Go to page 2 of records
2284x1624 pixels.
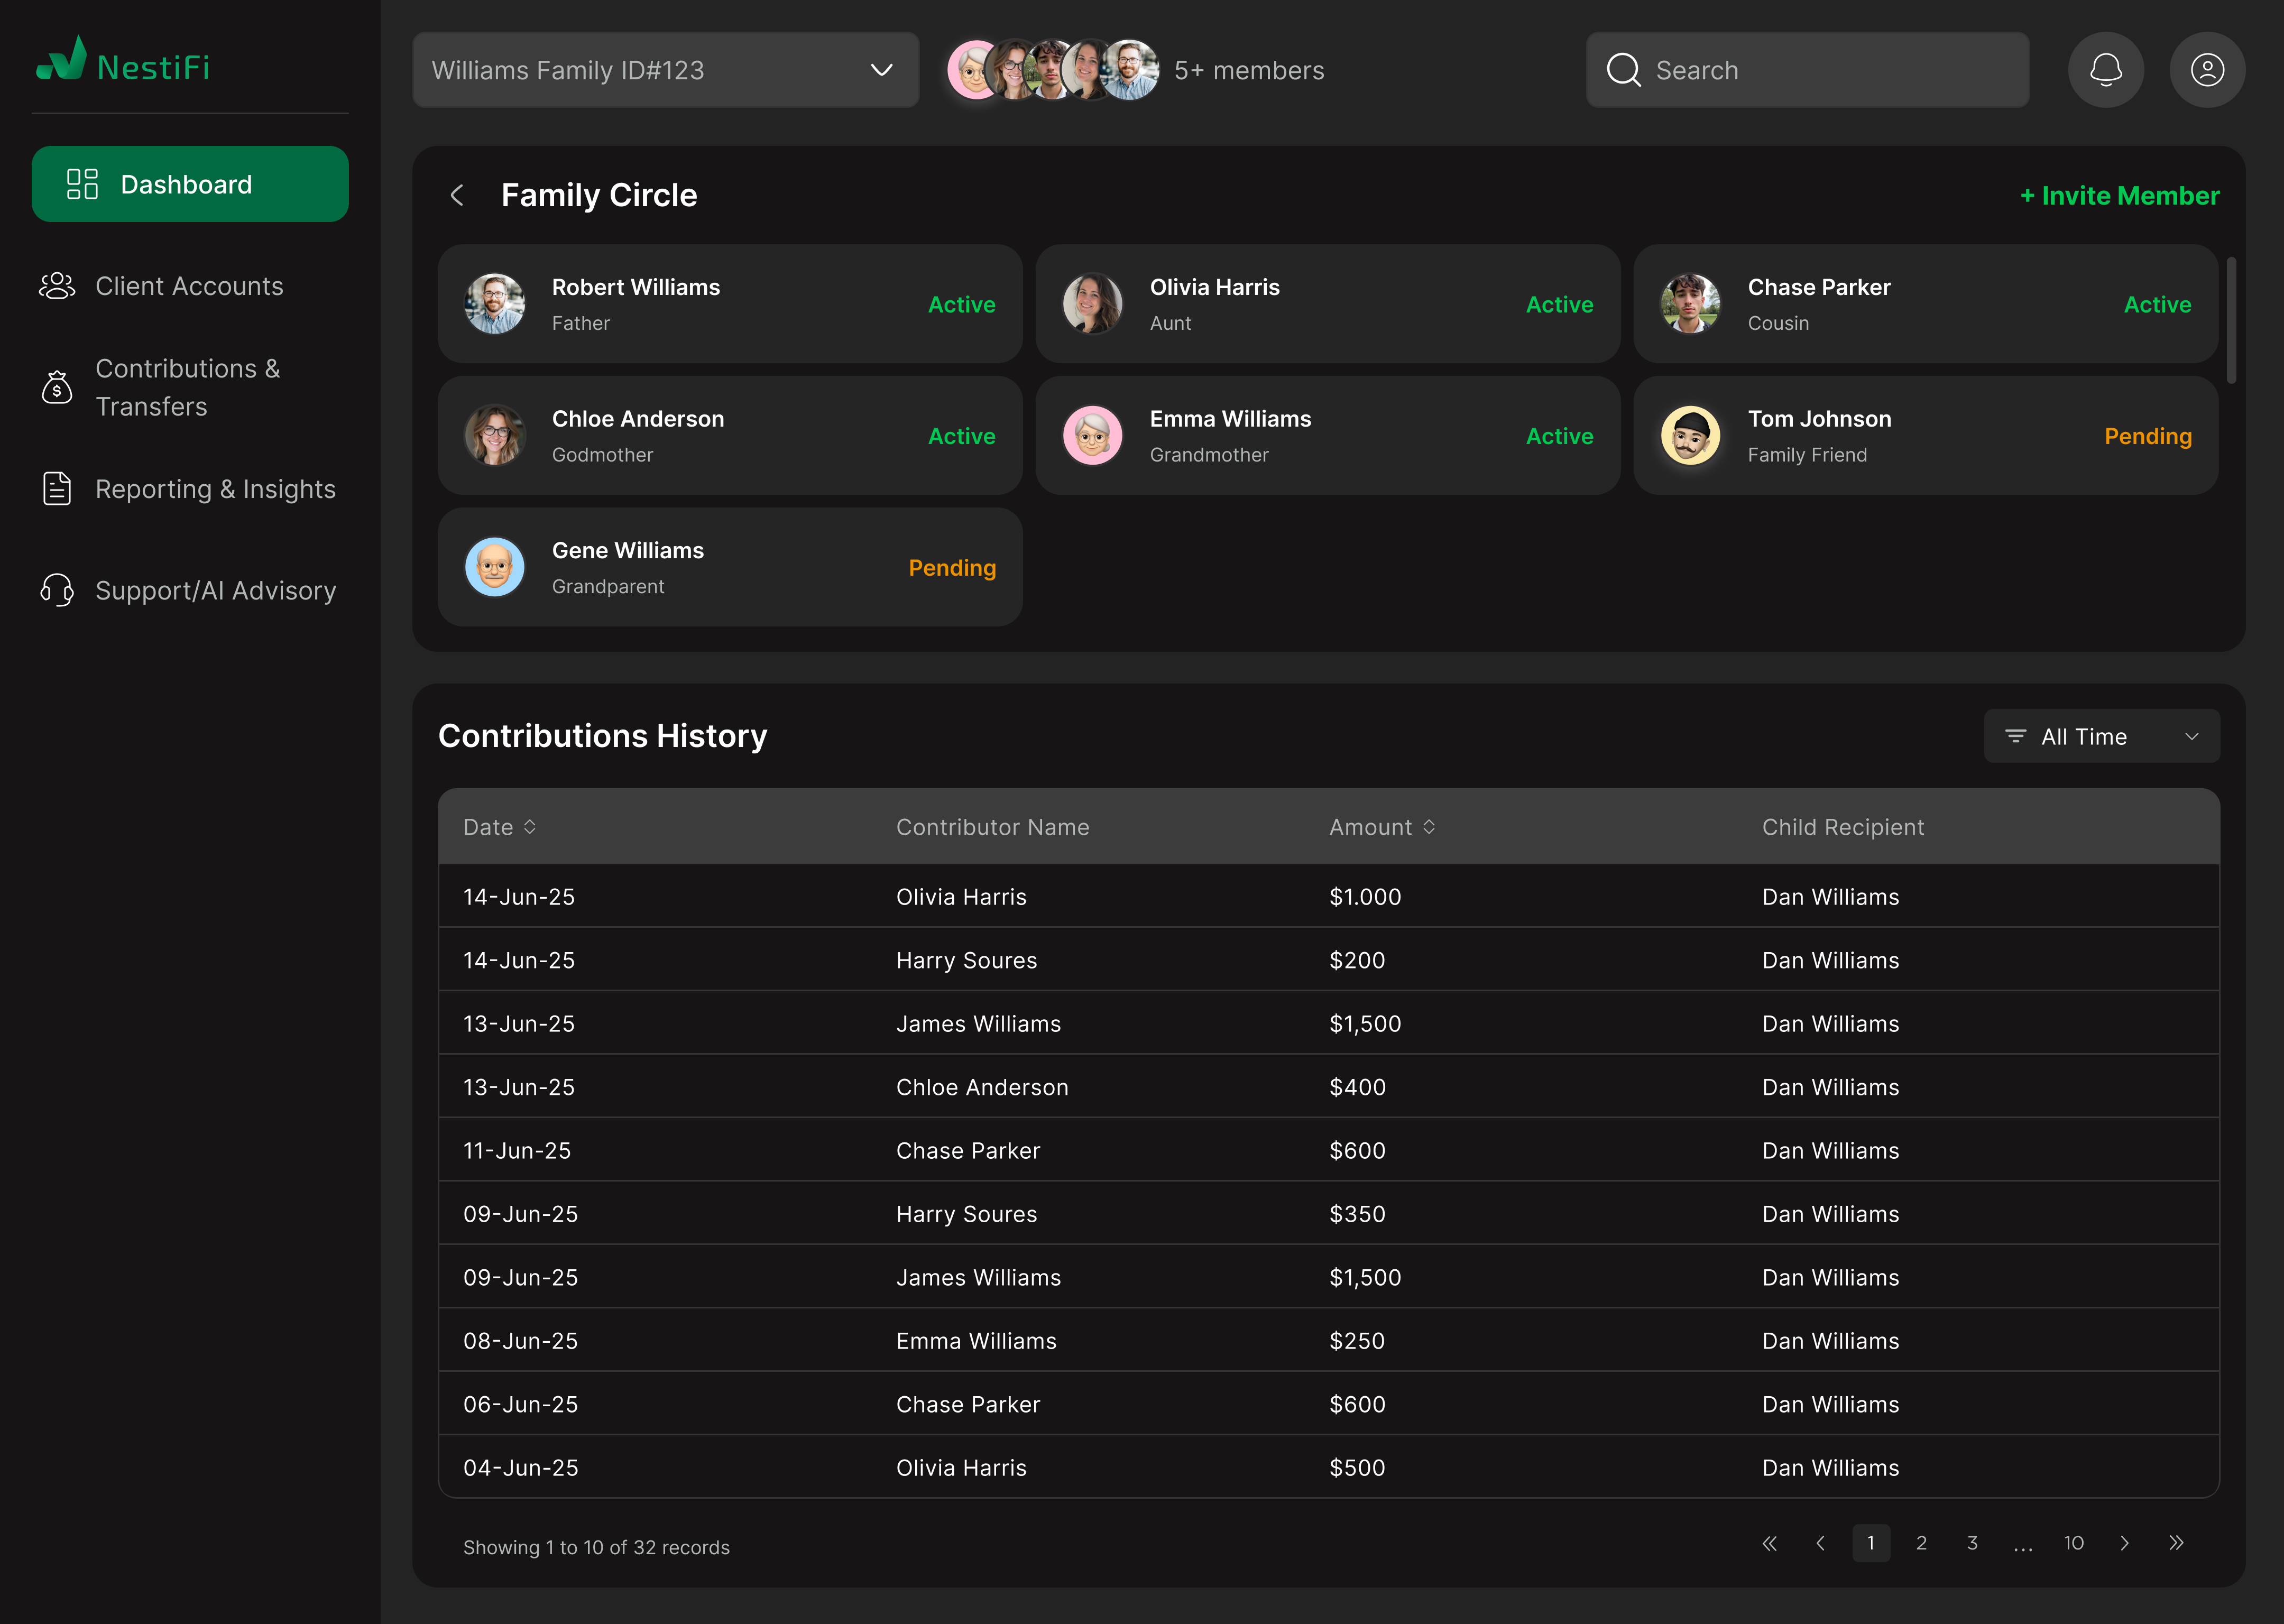coord(1921,1543)
